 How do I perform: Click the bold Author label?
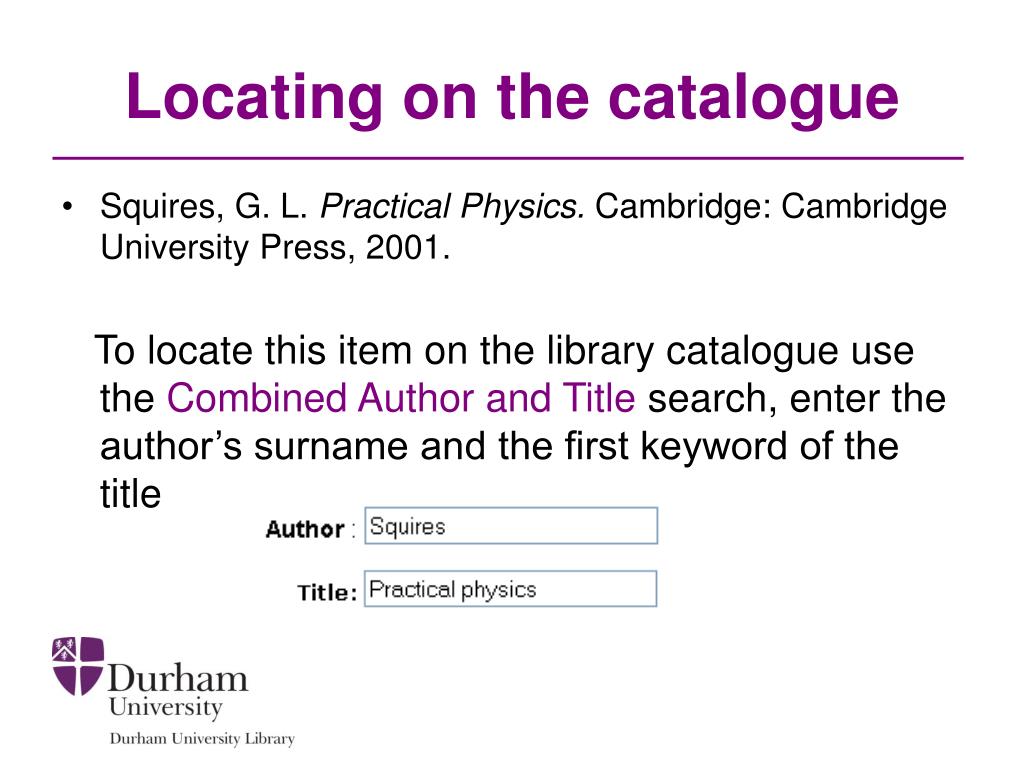click(x=305, y=529)
